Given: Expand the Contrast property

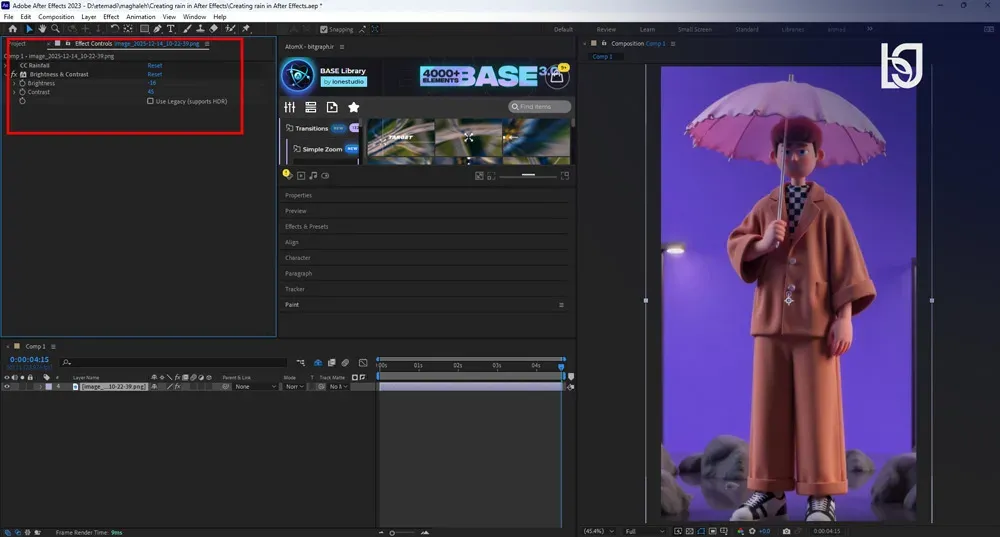Looking at the screenshot, I should coord(14,92).
